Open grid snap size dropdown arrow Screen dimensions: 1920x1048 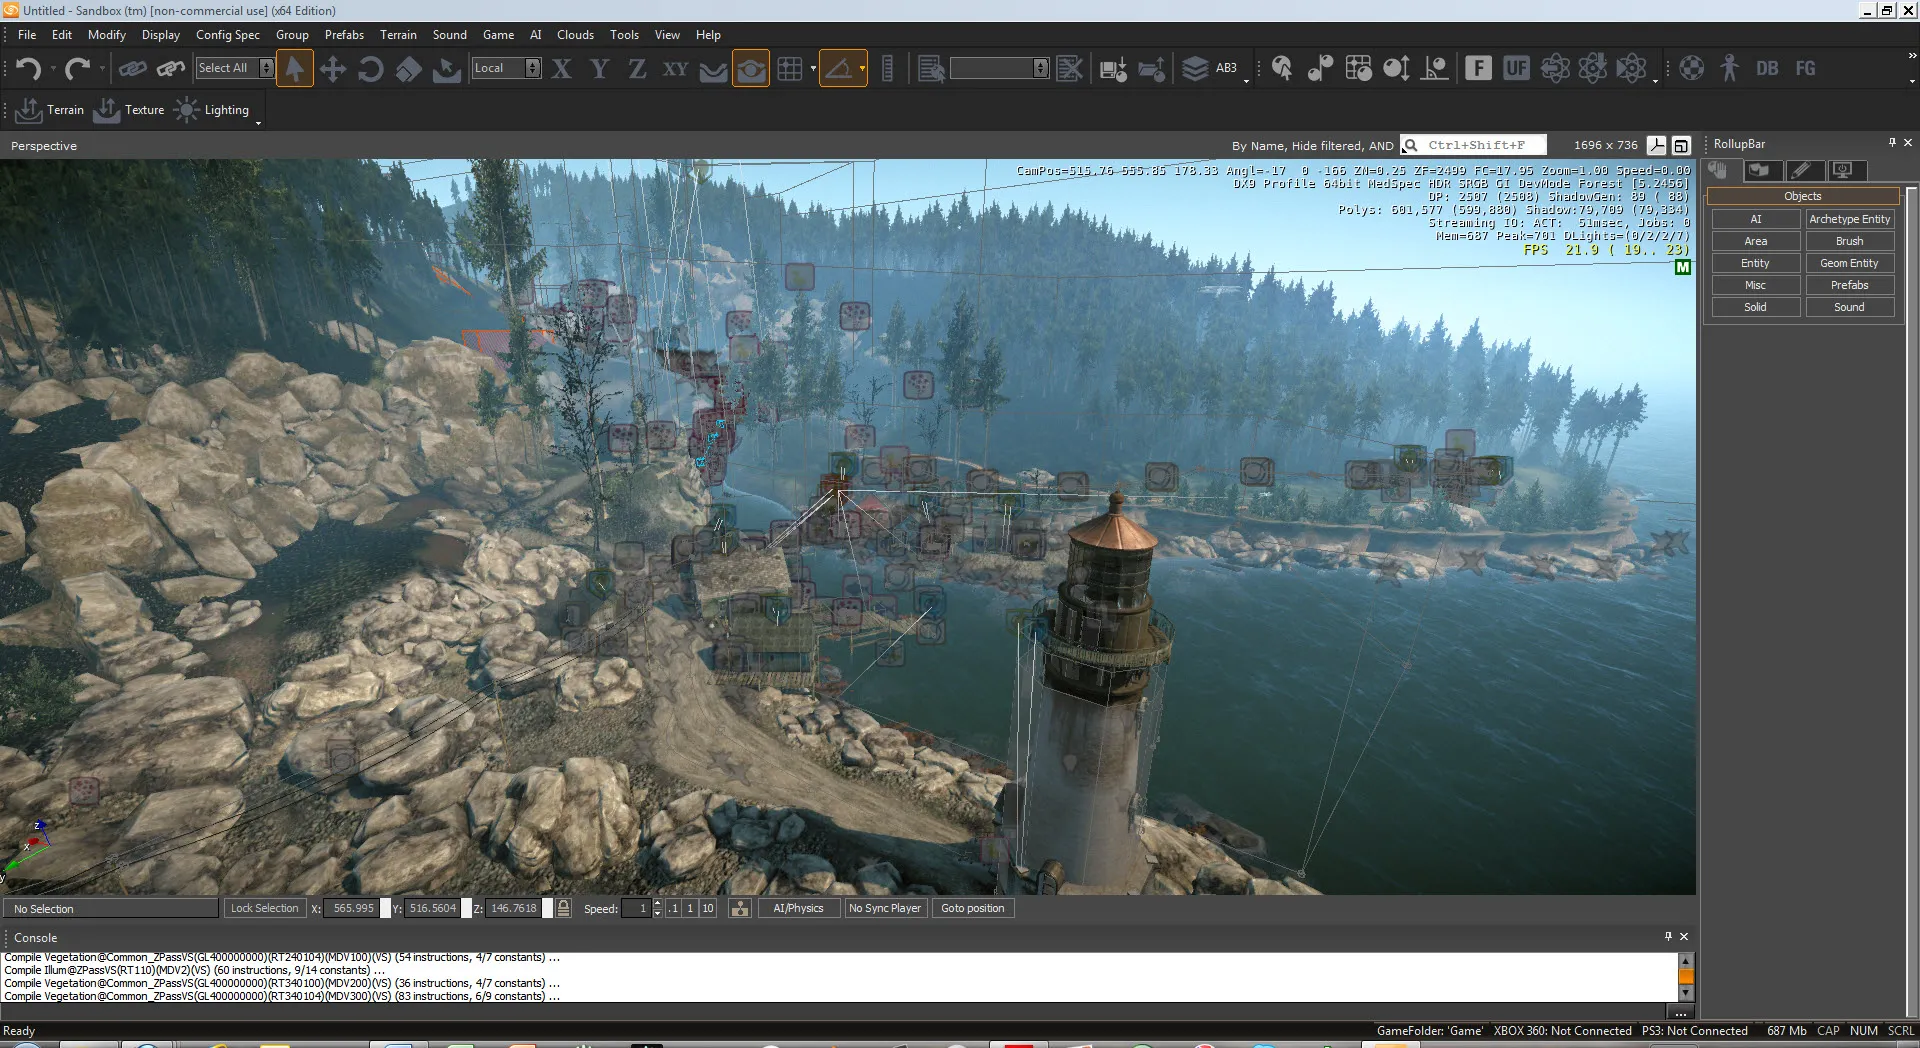pos(813,69)
